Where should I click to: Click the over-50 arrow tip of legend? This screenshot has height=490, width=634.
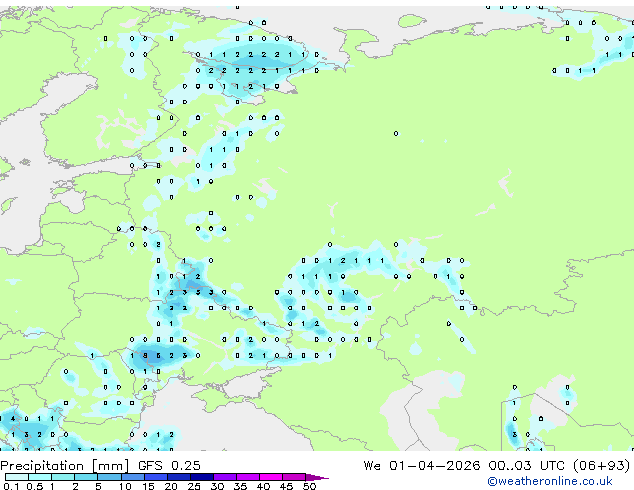click(317, 477)
